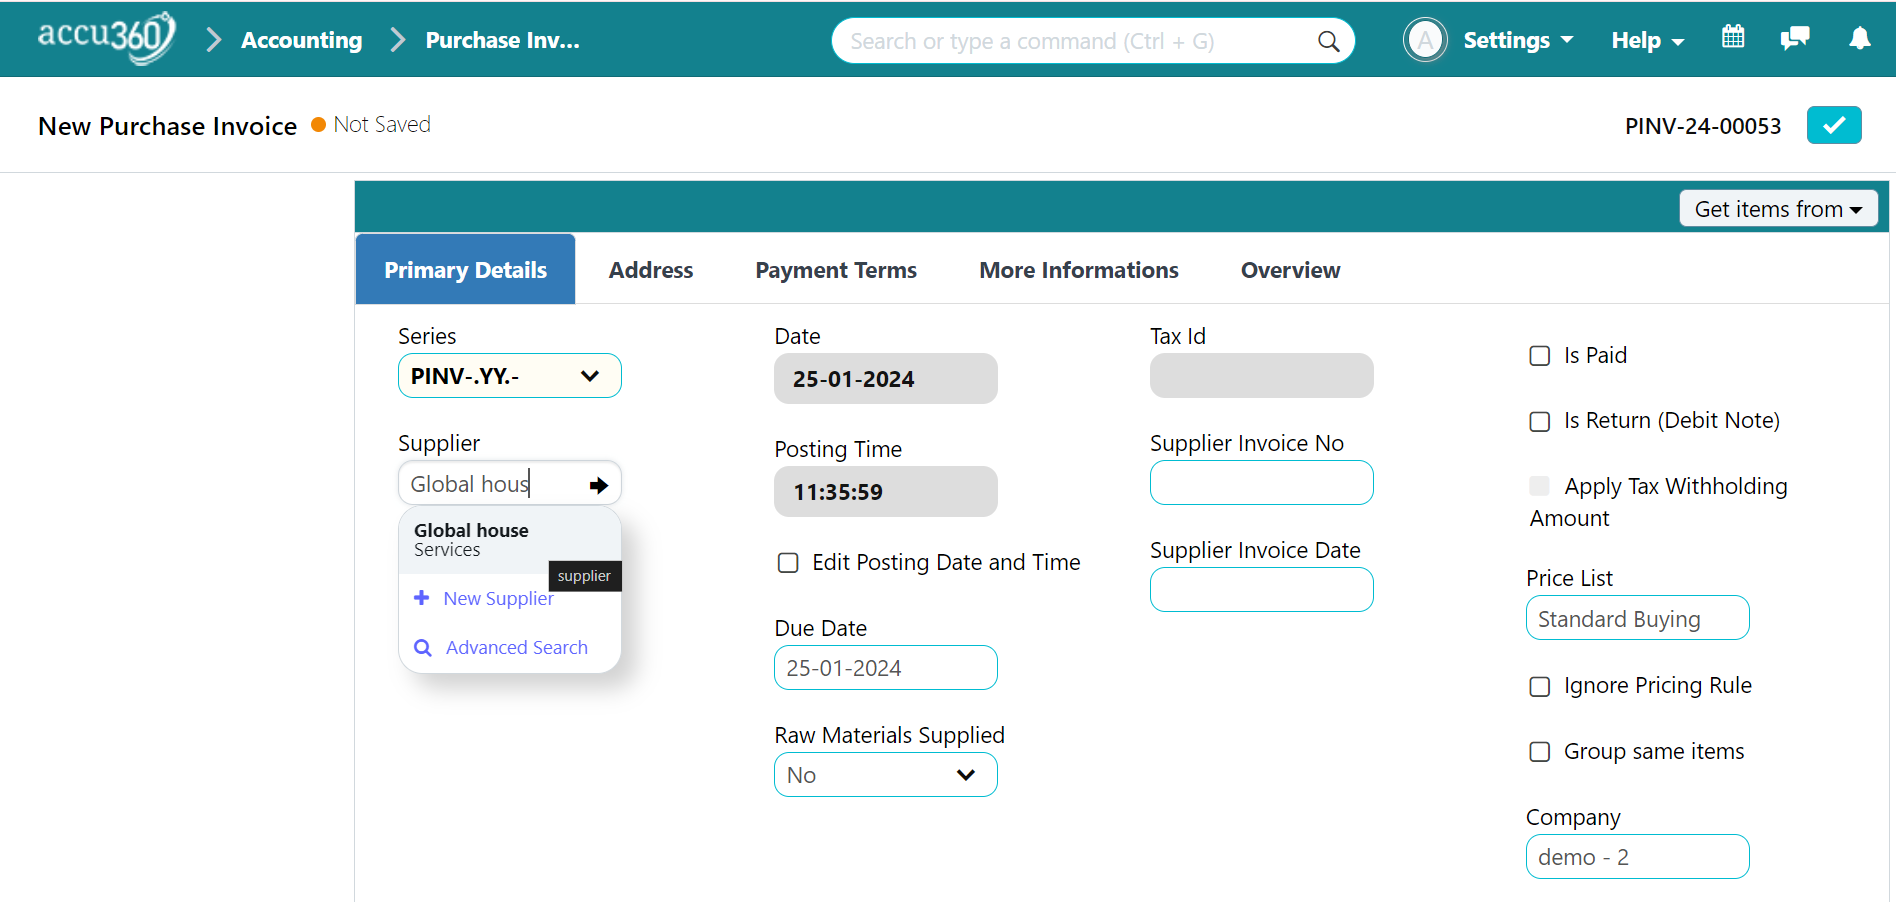Image resolution: width=1896 pixels, height=902 pixels.
Task: Switch to the Overview tab
Action: [1290, 270]
